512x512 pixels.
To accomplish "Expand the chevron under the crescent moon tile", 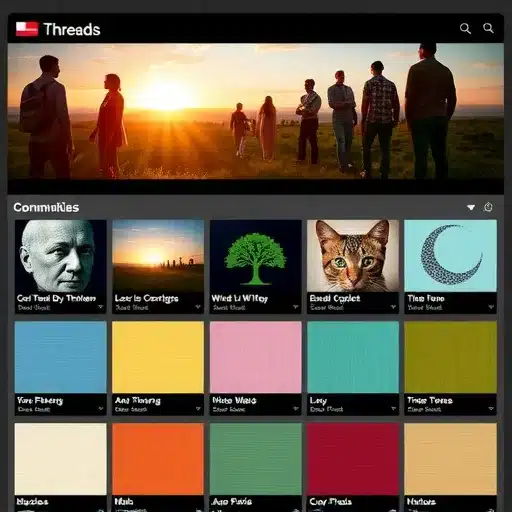I will coord(491,307).
